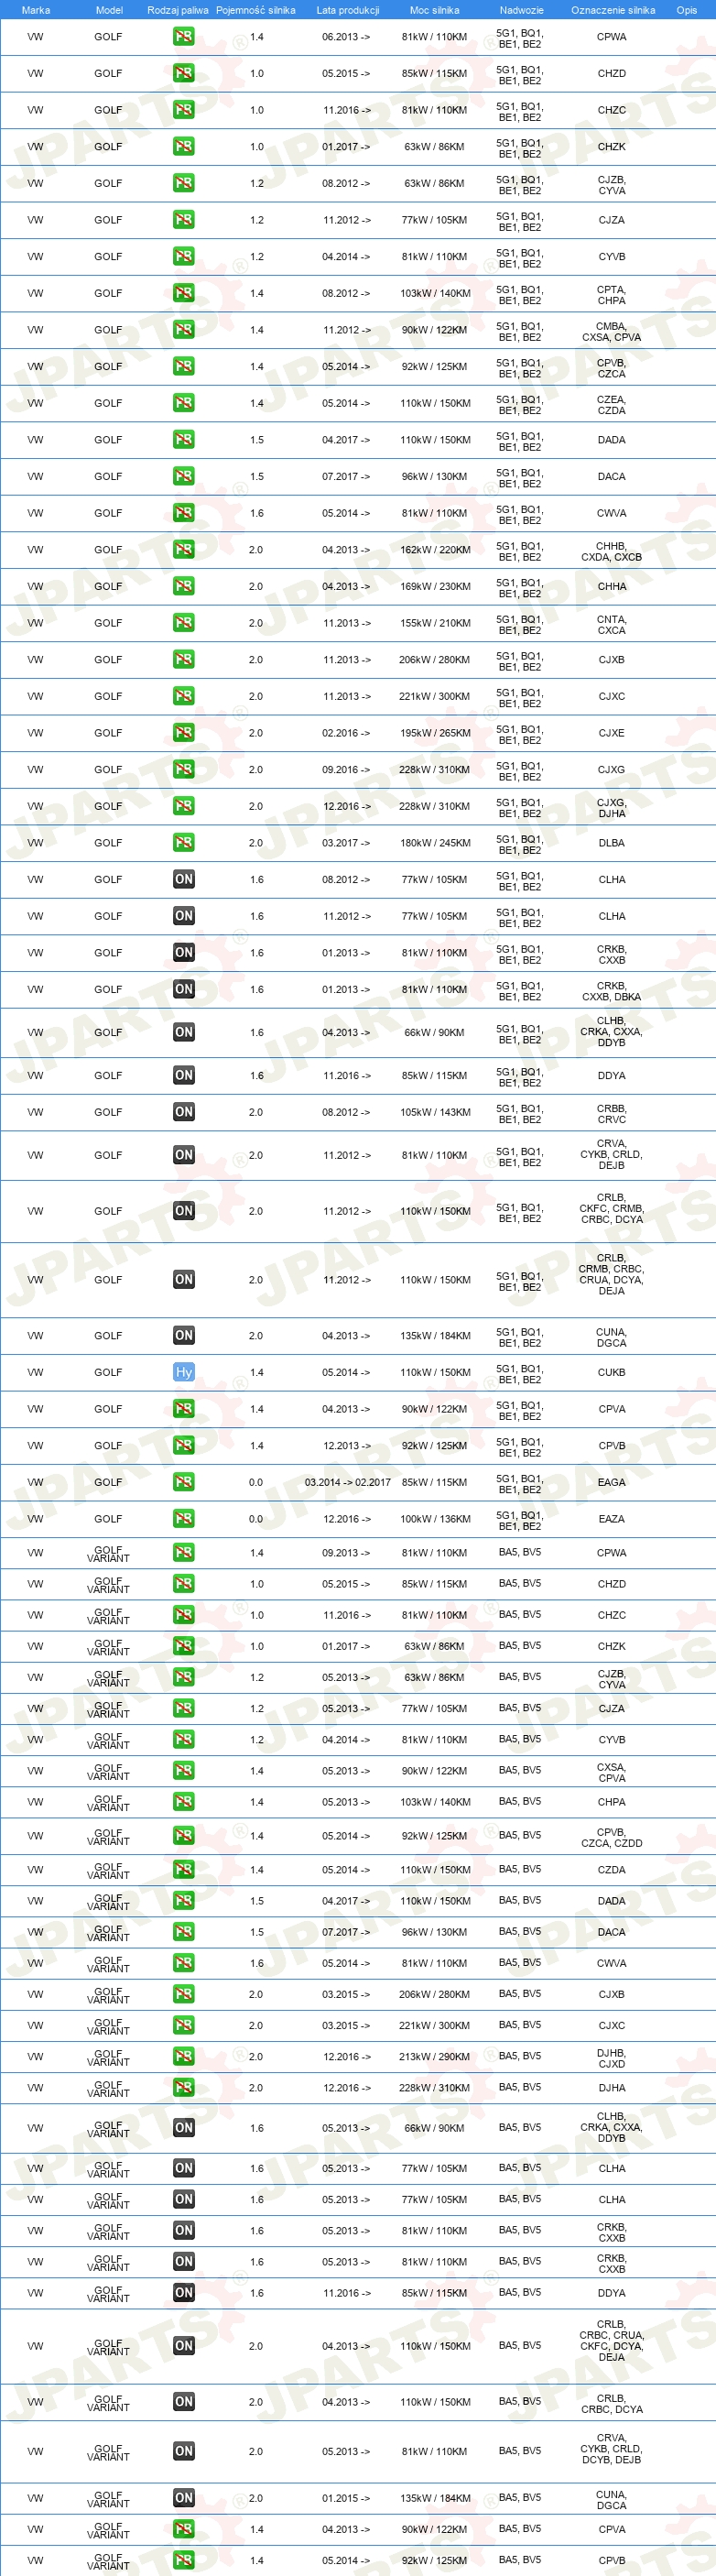This screenshot has height=2576, width=716.
Task: Click diesel ON icon in GOLF VARIANT DDYA row
Action: tap(183, 2292)
